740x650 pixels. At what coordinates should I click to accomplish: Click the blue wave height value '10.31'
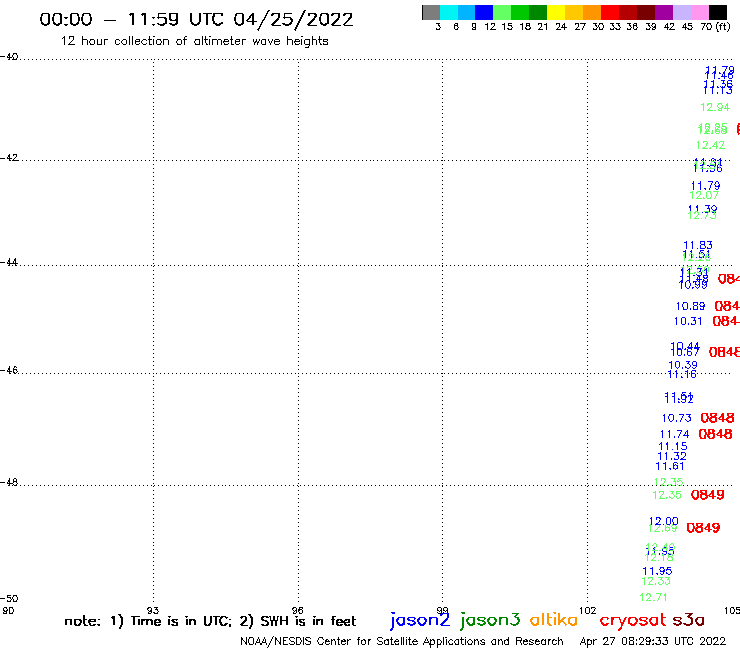point(688,321)
